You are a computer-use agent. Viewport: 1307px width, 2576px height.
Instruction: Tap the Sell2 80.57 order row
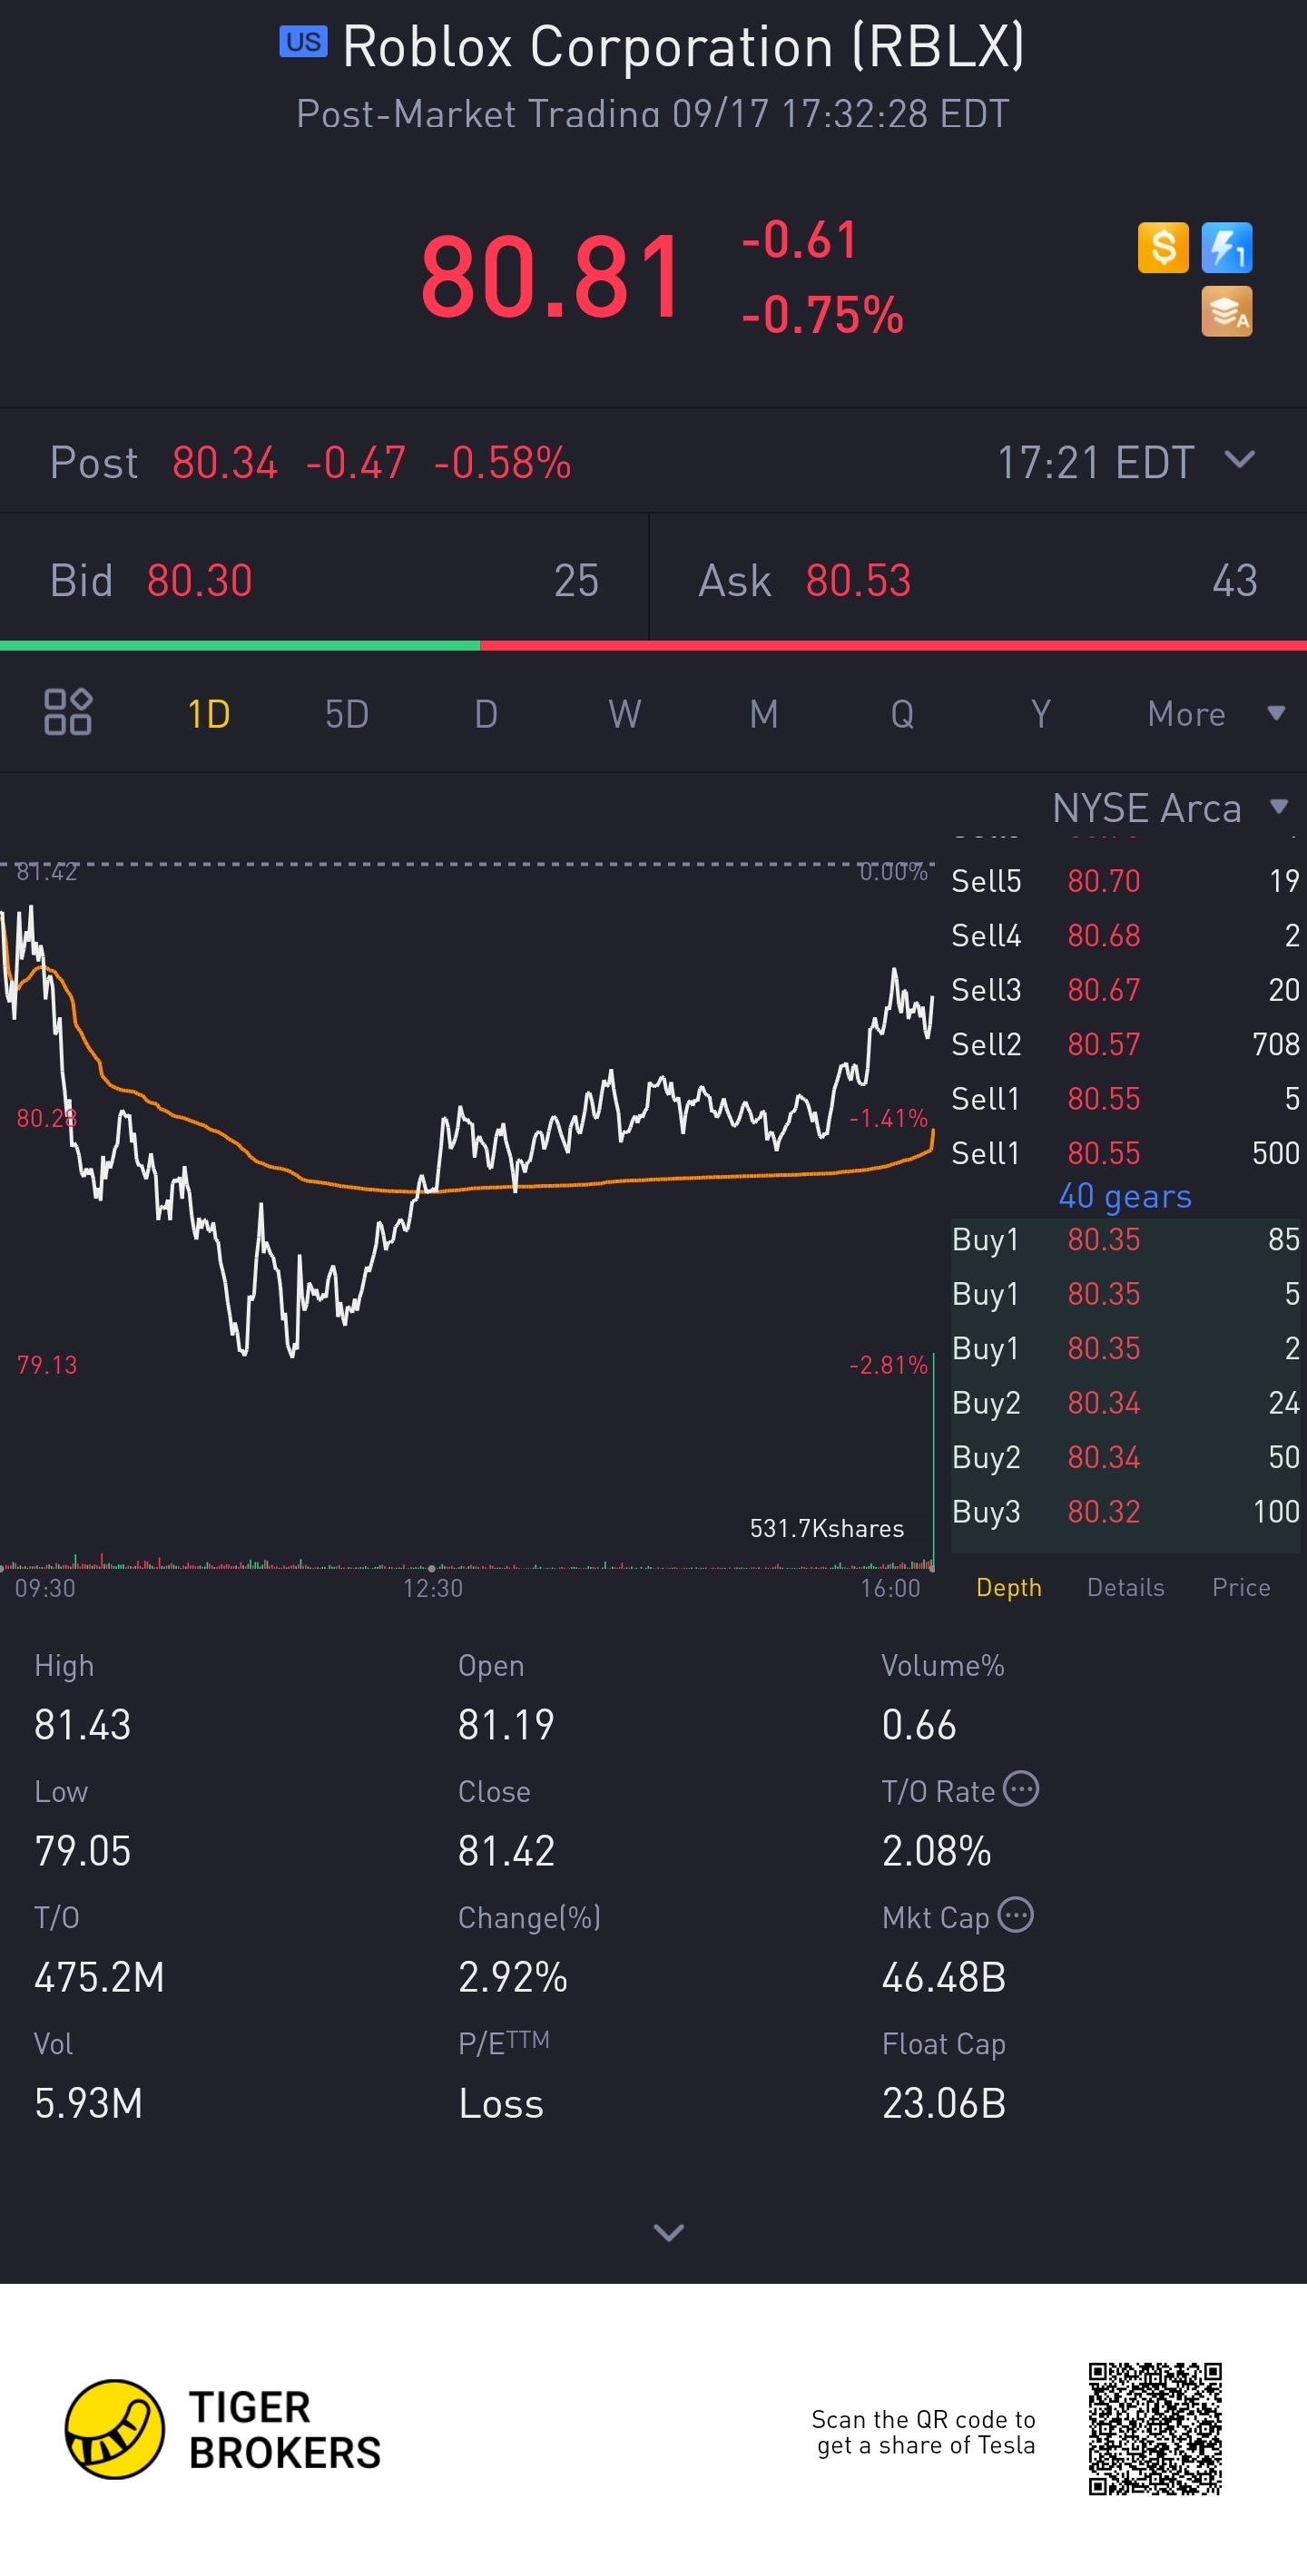tap(1124, 1044)
